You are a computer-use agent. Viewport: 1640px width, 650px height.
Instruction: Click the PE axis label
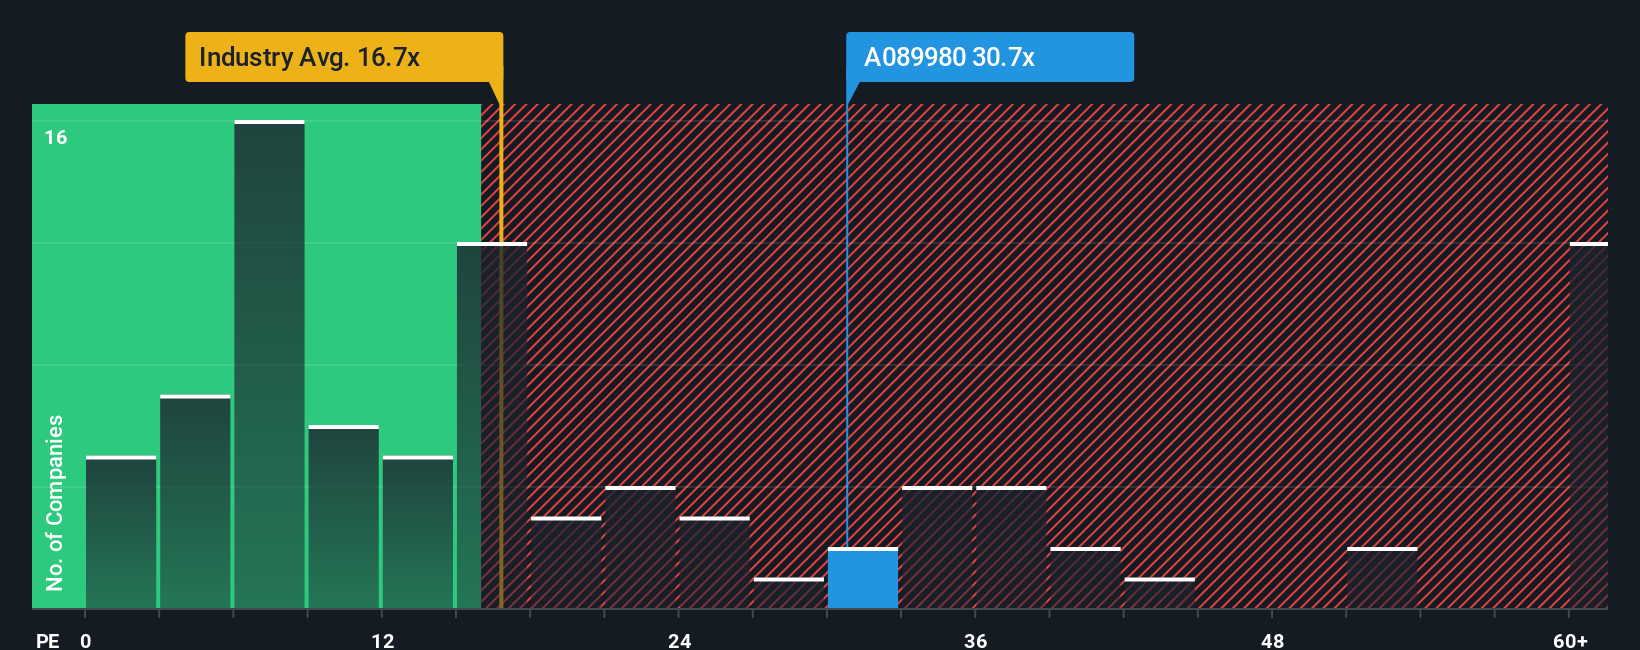pyautogui.click(x=47, y=640)
